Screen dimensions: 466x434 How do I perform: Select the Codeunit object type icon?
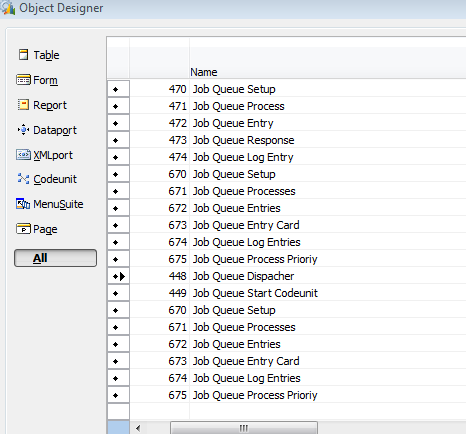pos(23,179)
